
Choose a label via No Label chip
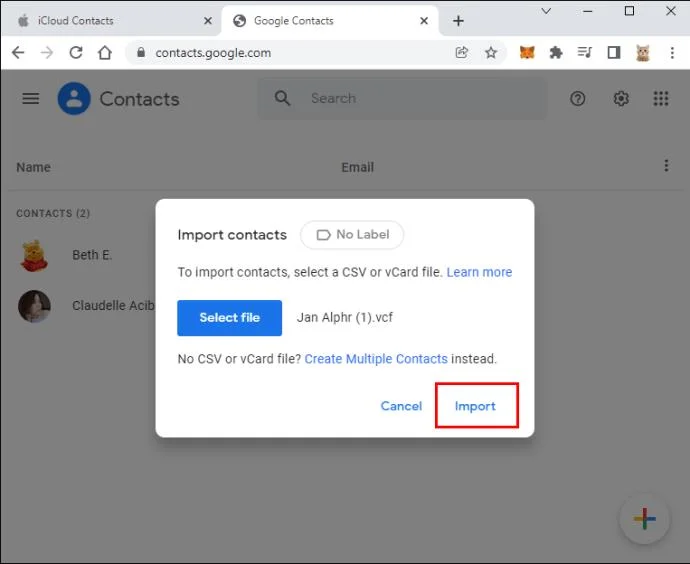pos(352,234)
